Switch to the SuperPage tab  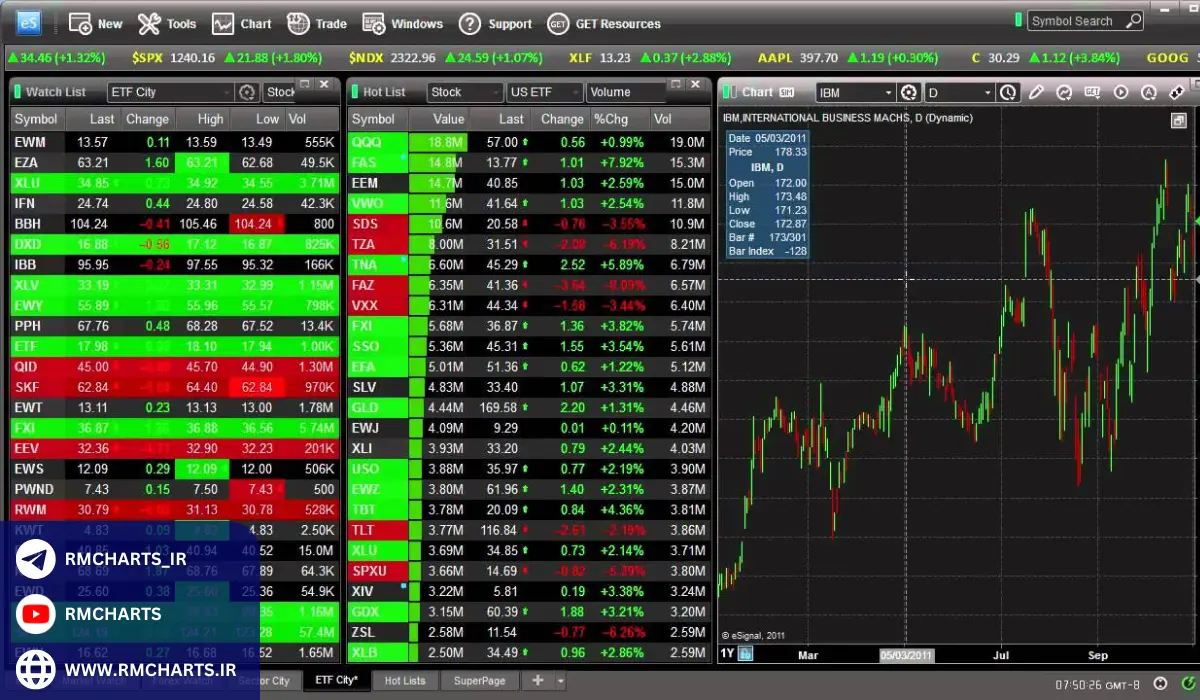pyautogui.click(x=479, y=681)
